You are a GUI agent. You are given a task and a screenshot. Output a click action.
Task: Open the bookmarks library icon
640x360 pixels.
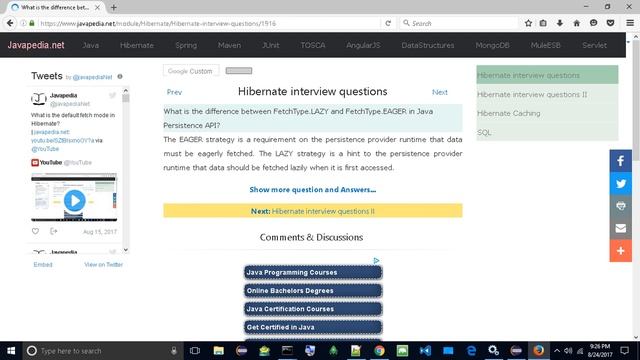pyautogui.click(x=543, y=23)
